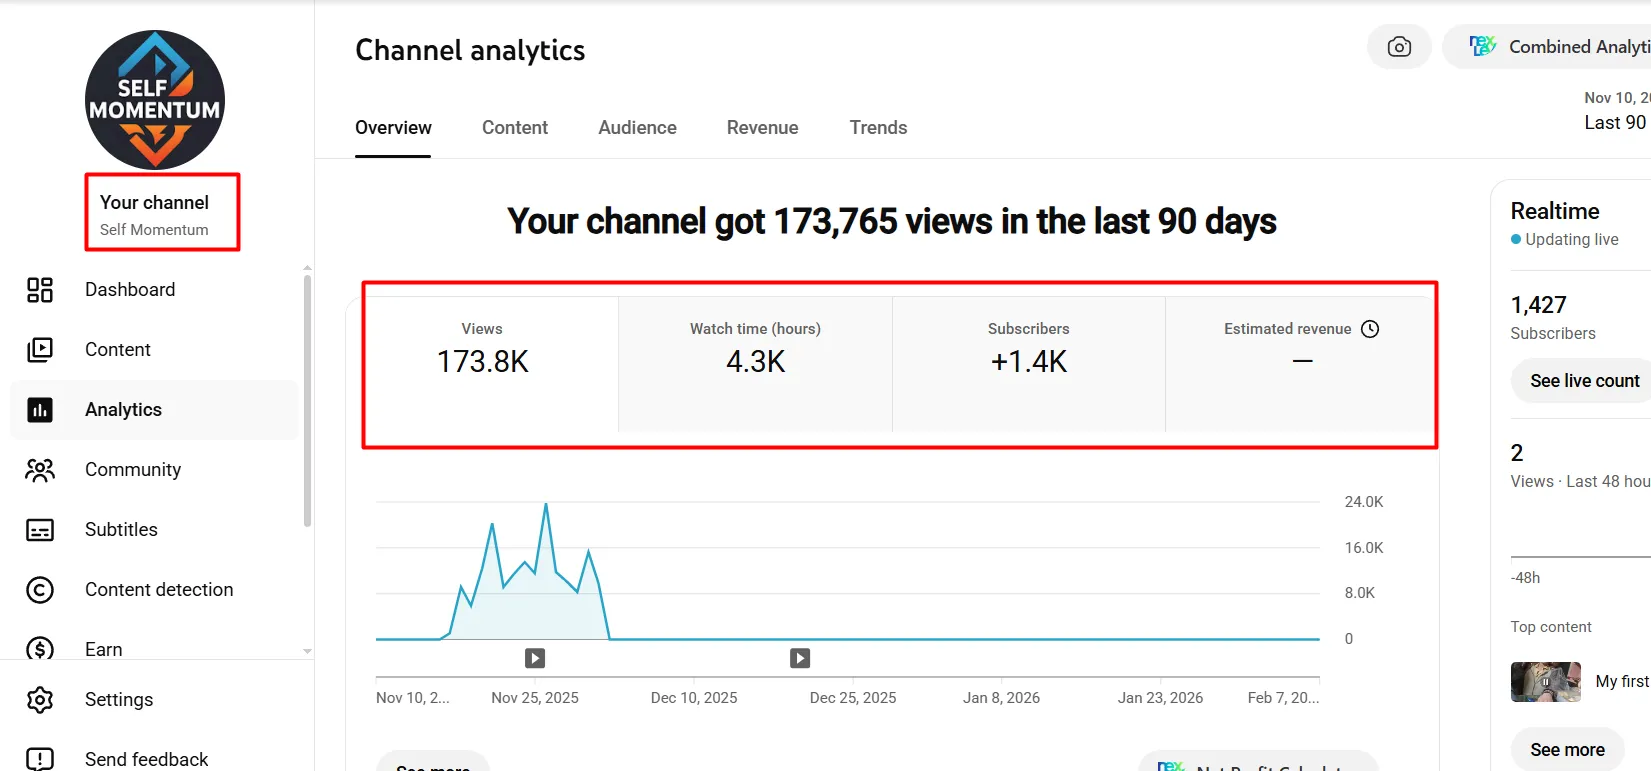The height and width of the screenshot is (771, 1651).
Task: Click the Settings gear icon
Action: 40,700
